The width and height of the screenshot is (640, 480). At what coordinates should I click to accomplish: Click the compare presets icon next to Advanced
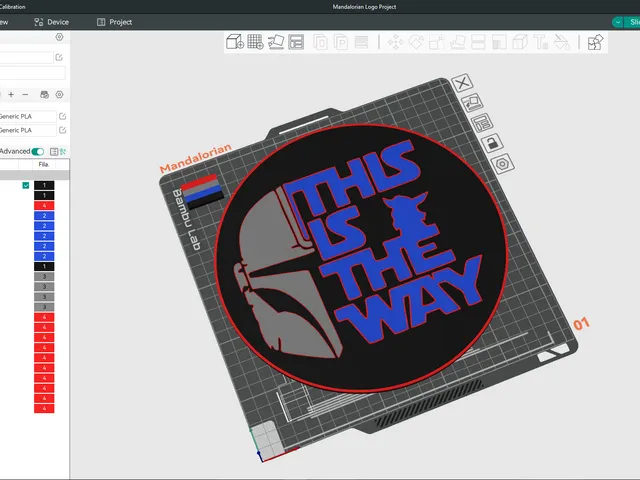[54, 151]
